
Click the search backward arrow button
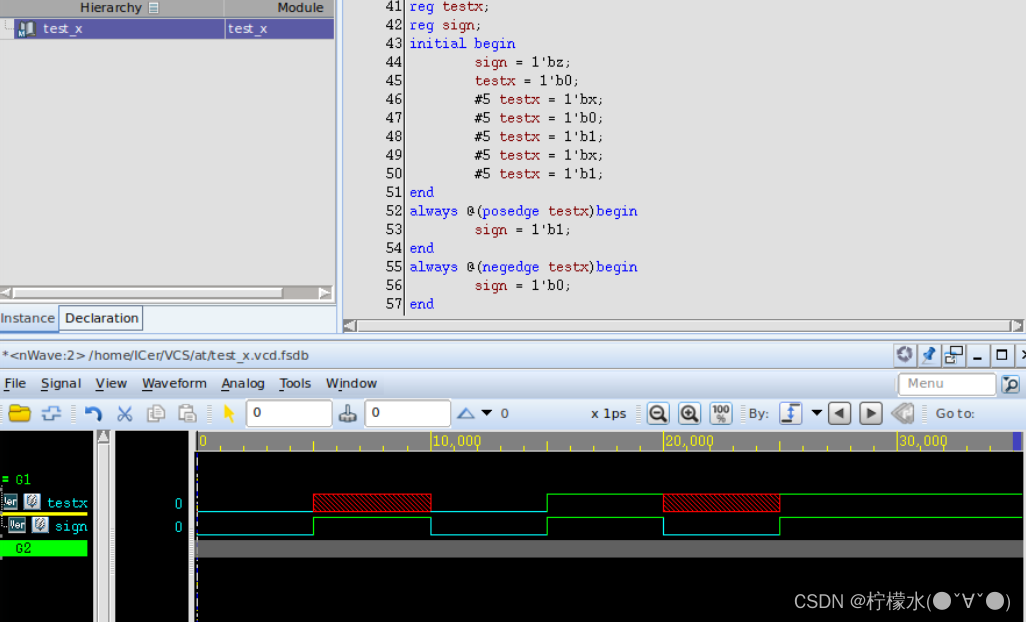click(841, 413)
